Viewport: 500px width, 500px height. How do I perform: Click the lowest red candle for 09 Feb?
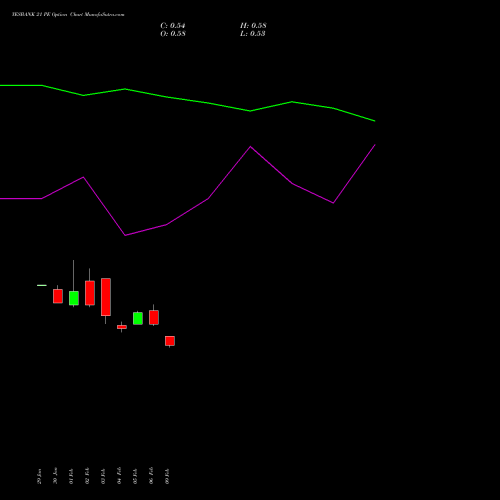point(170,341)
